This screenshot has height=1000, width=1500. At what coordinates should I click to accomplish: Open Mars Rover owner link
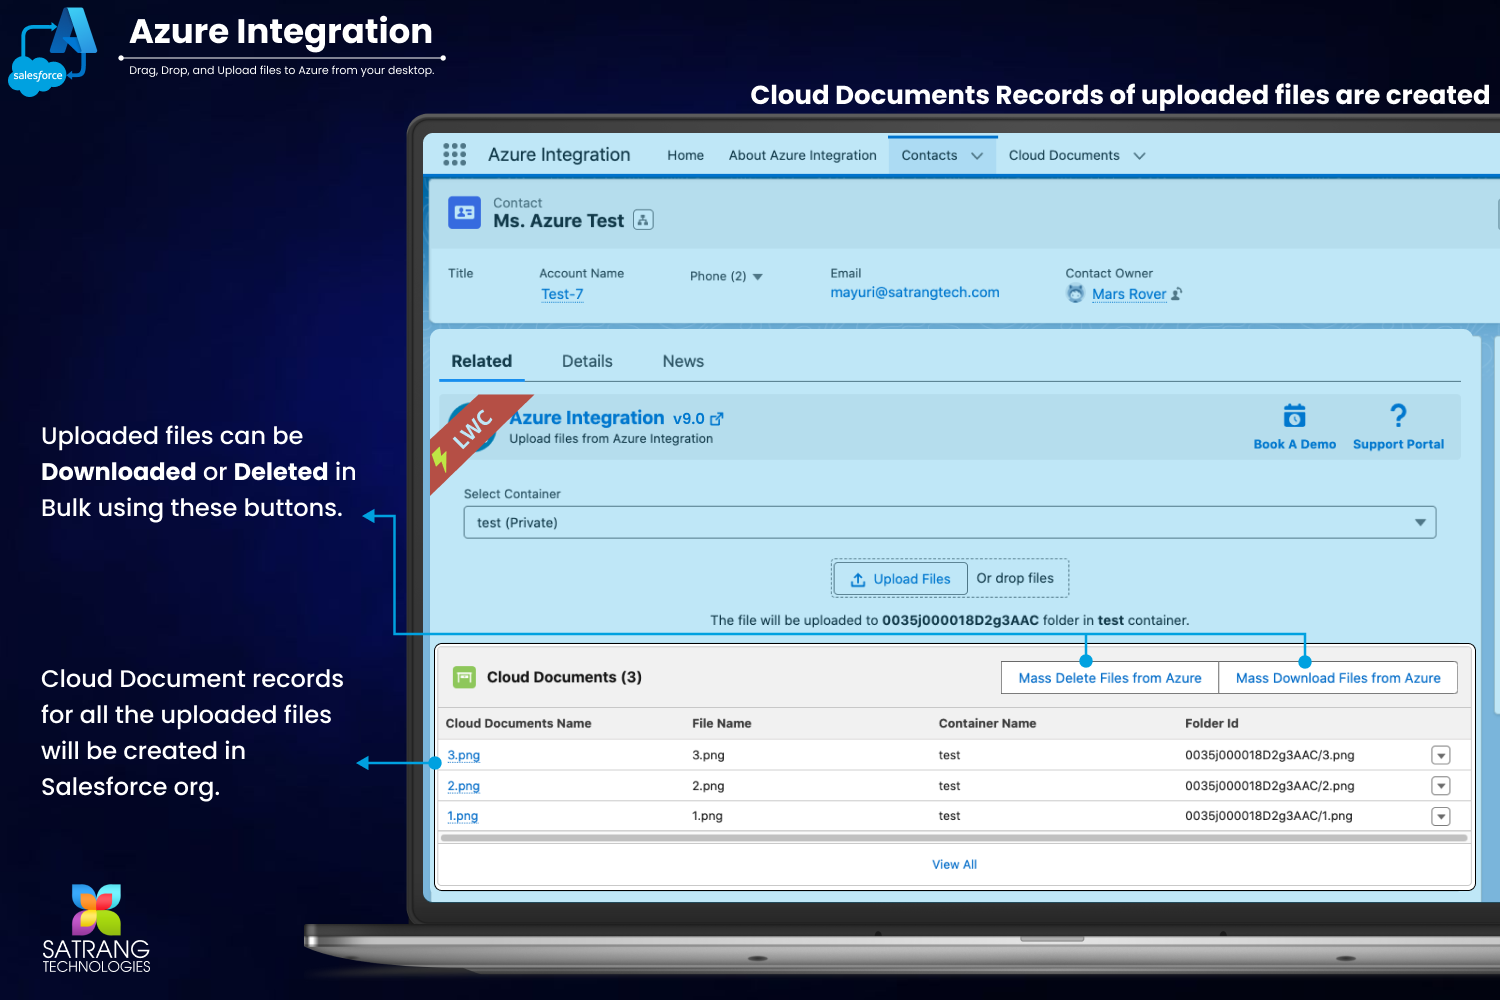1129,294
